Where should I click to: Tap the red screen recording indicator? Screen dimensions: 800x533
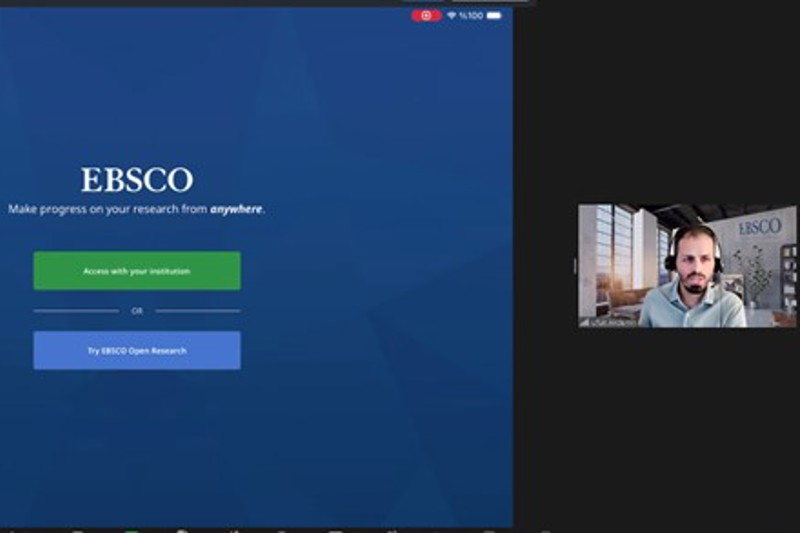tap(426, 16)
